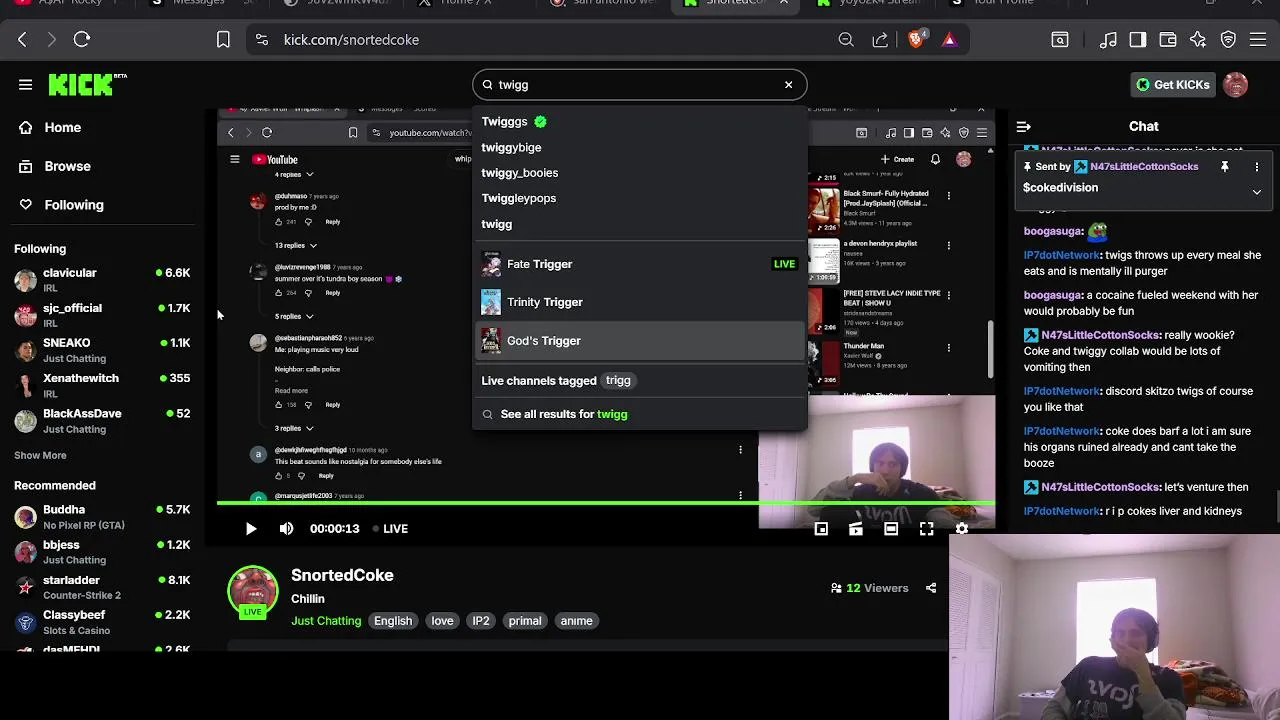The image size is (1280, 720).
Task: Open Brave Shields lion icon
Action: [916, 40]
